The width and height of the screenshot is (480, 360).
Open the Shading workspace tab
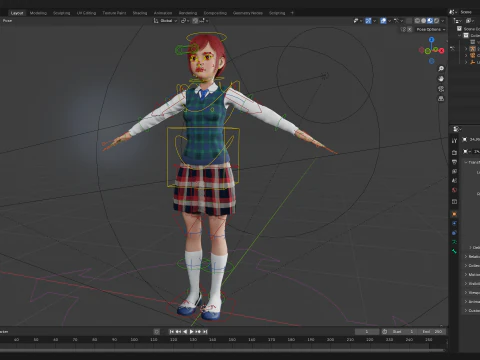pos(140,13)
